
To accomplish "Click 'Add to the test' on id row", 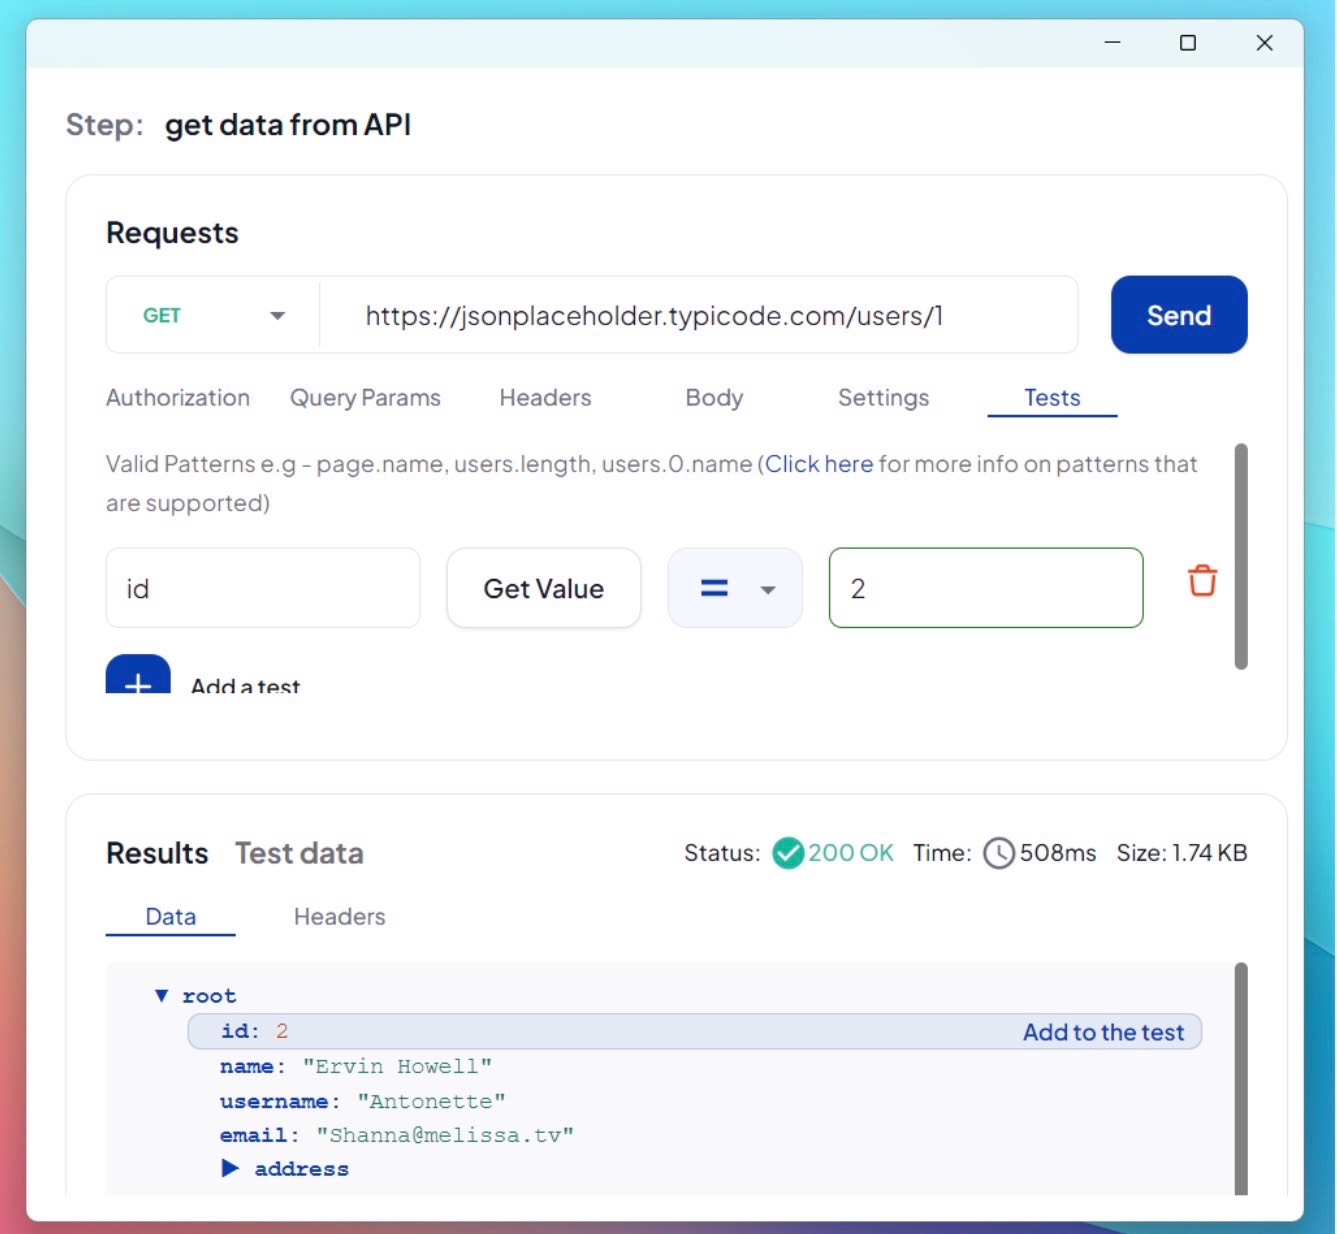I will 1102,1032.
